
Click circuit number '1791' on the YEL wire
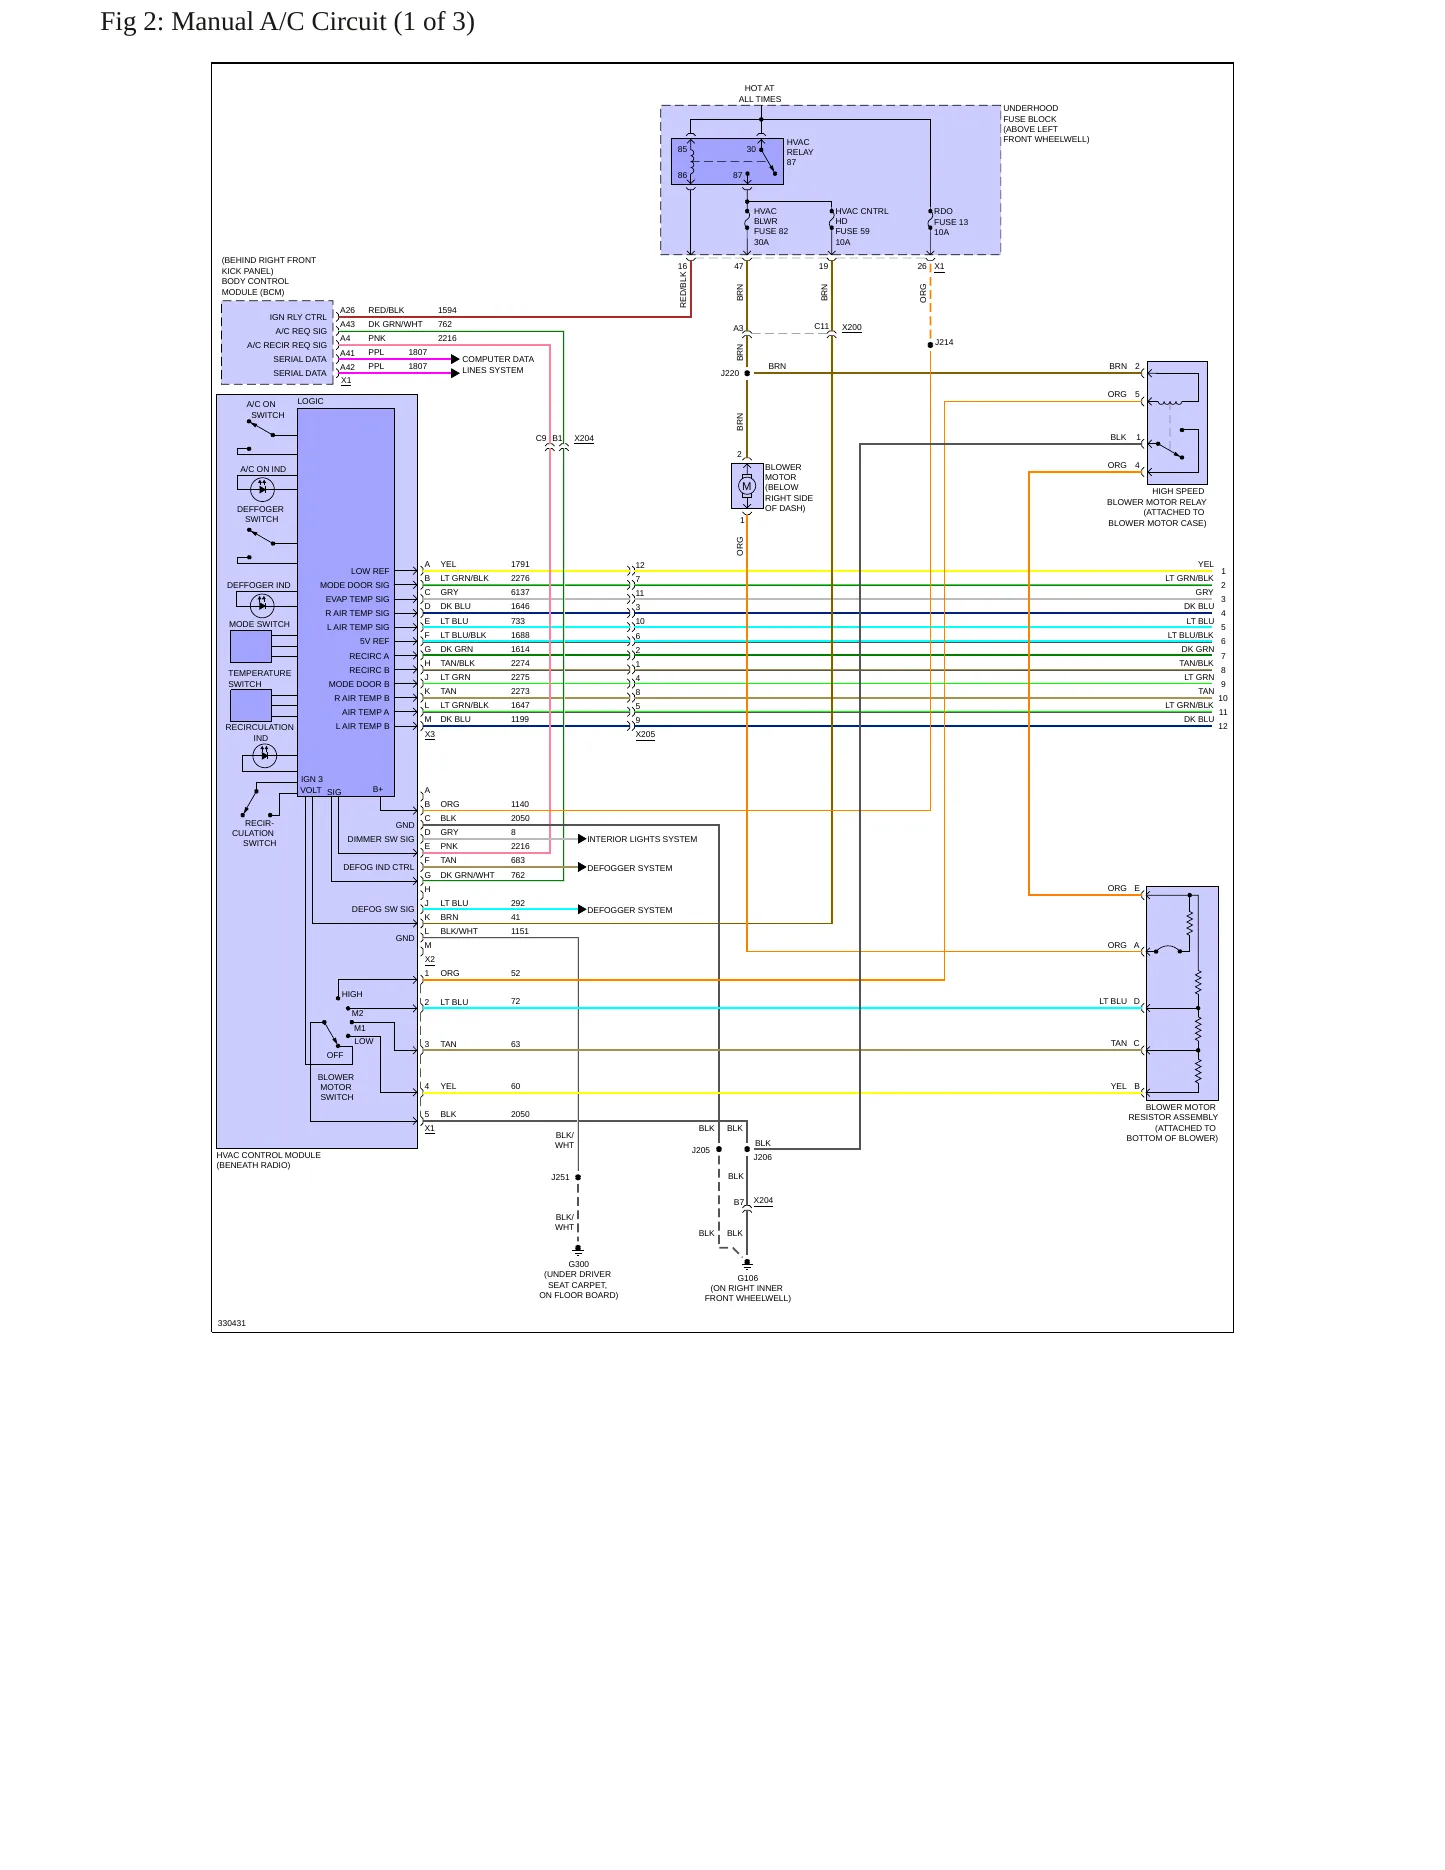[520, 564]
